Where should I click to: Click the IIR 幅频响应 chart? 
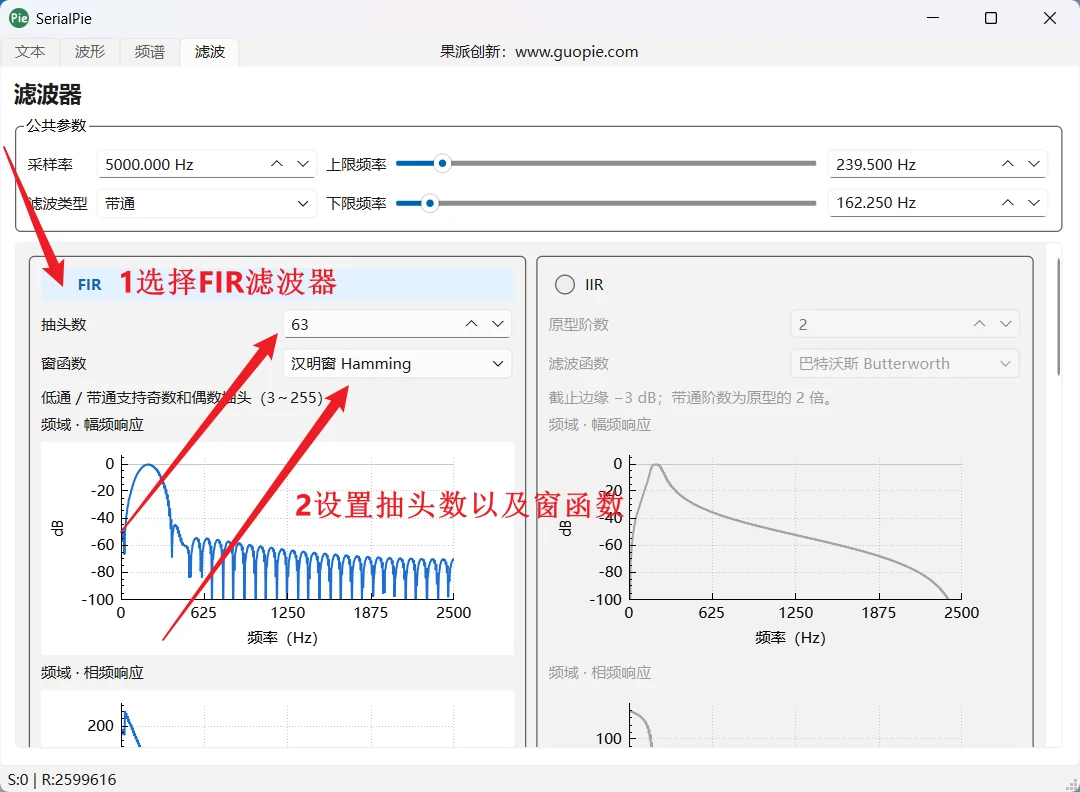point(785,548)
